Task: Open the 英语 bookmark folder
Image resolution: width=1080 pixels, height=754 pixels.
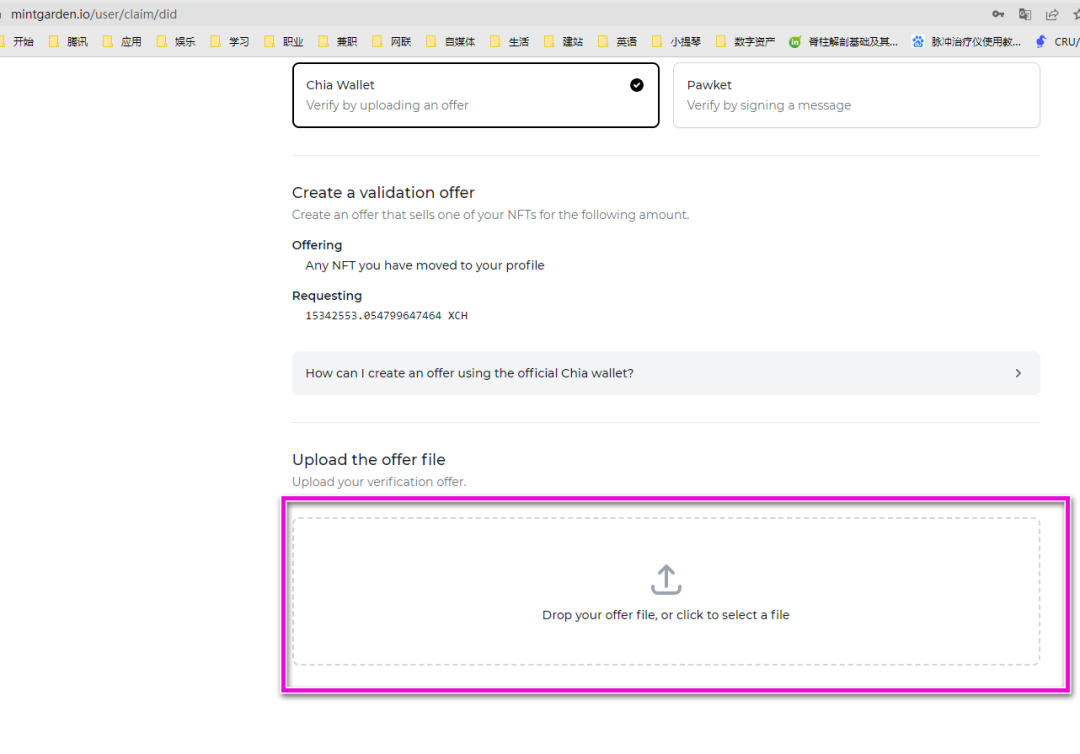Action: pyautogui.click(x=618, y=41)
